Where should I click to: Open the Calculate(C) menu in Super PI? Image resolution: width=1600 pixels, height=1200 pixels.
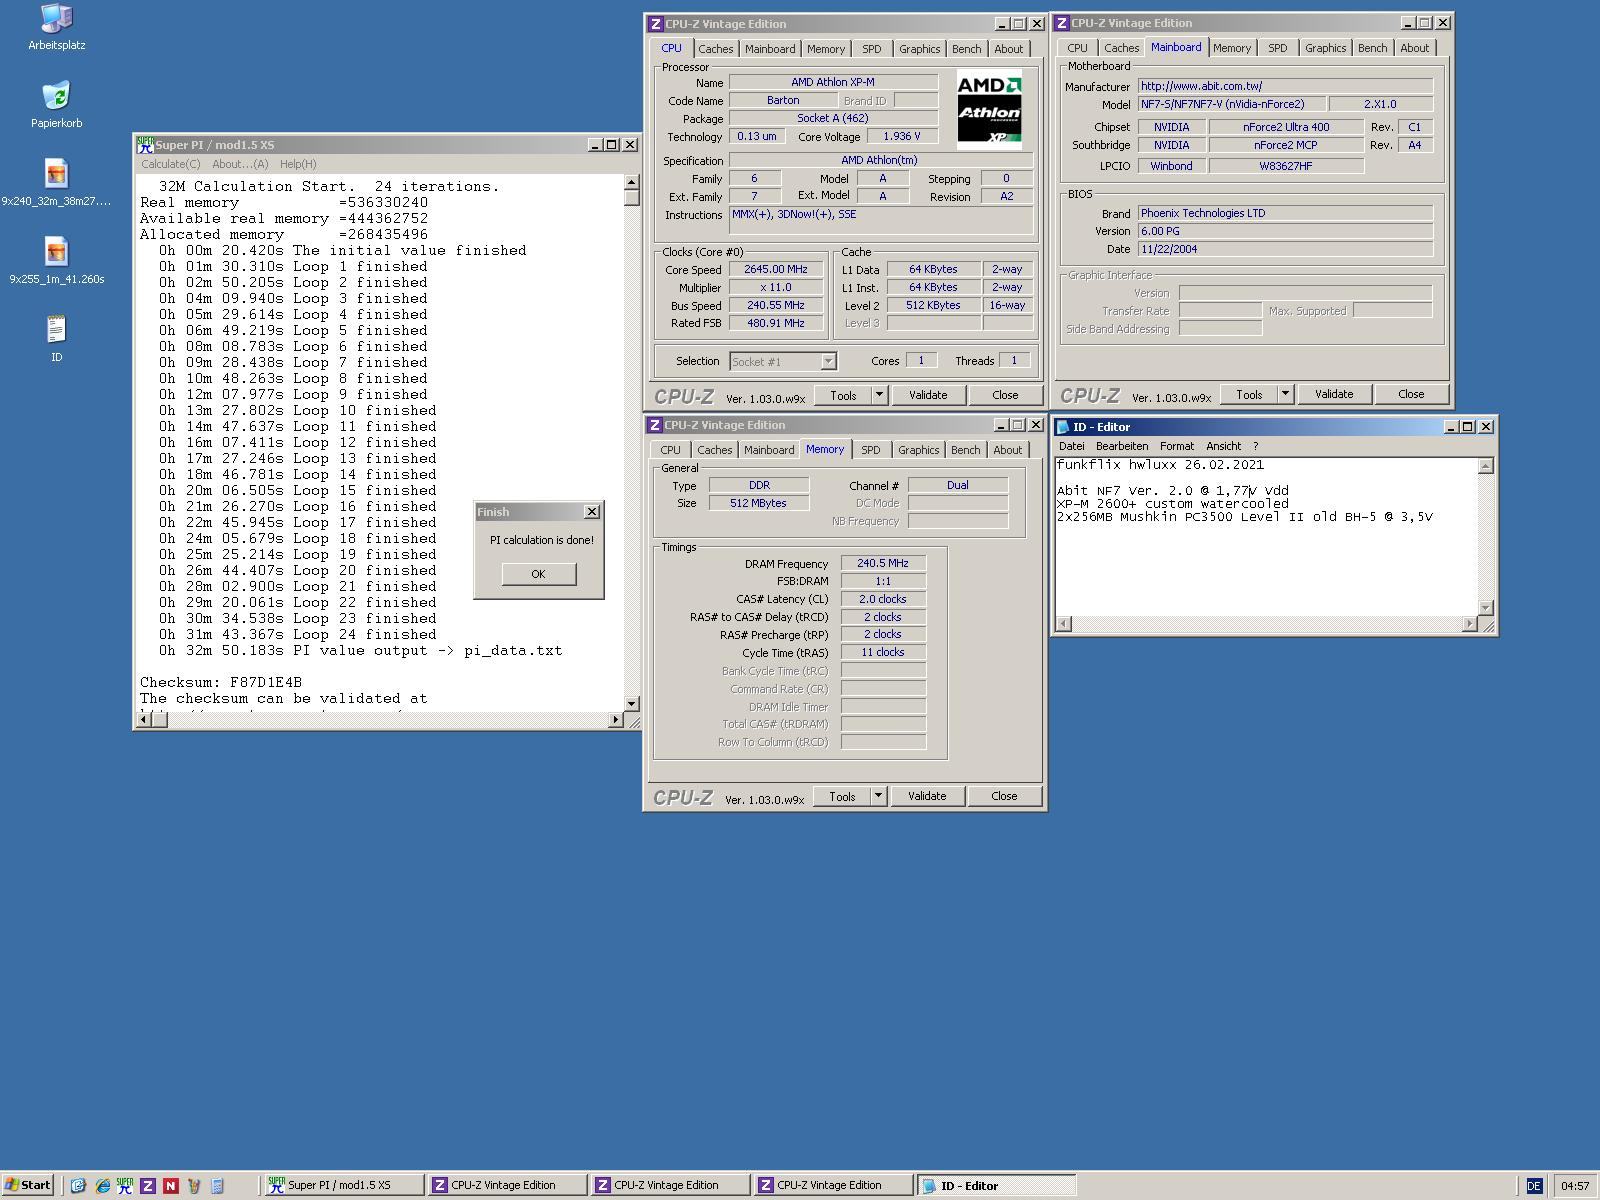[x=170, y=164]
